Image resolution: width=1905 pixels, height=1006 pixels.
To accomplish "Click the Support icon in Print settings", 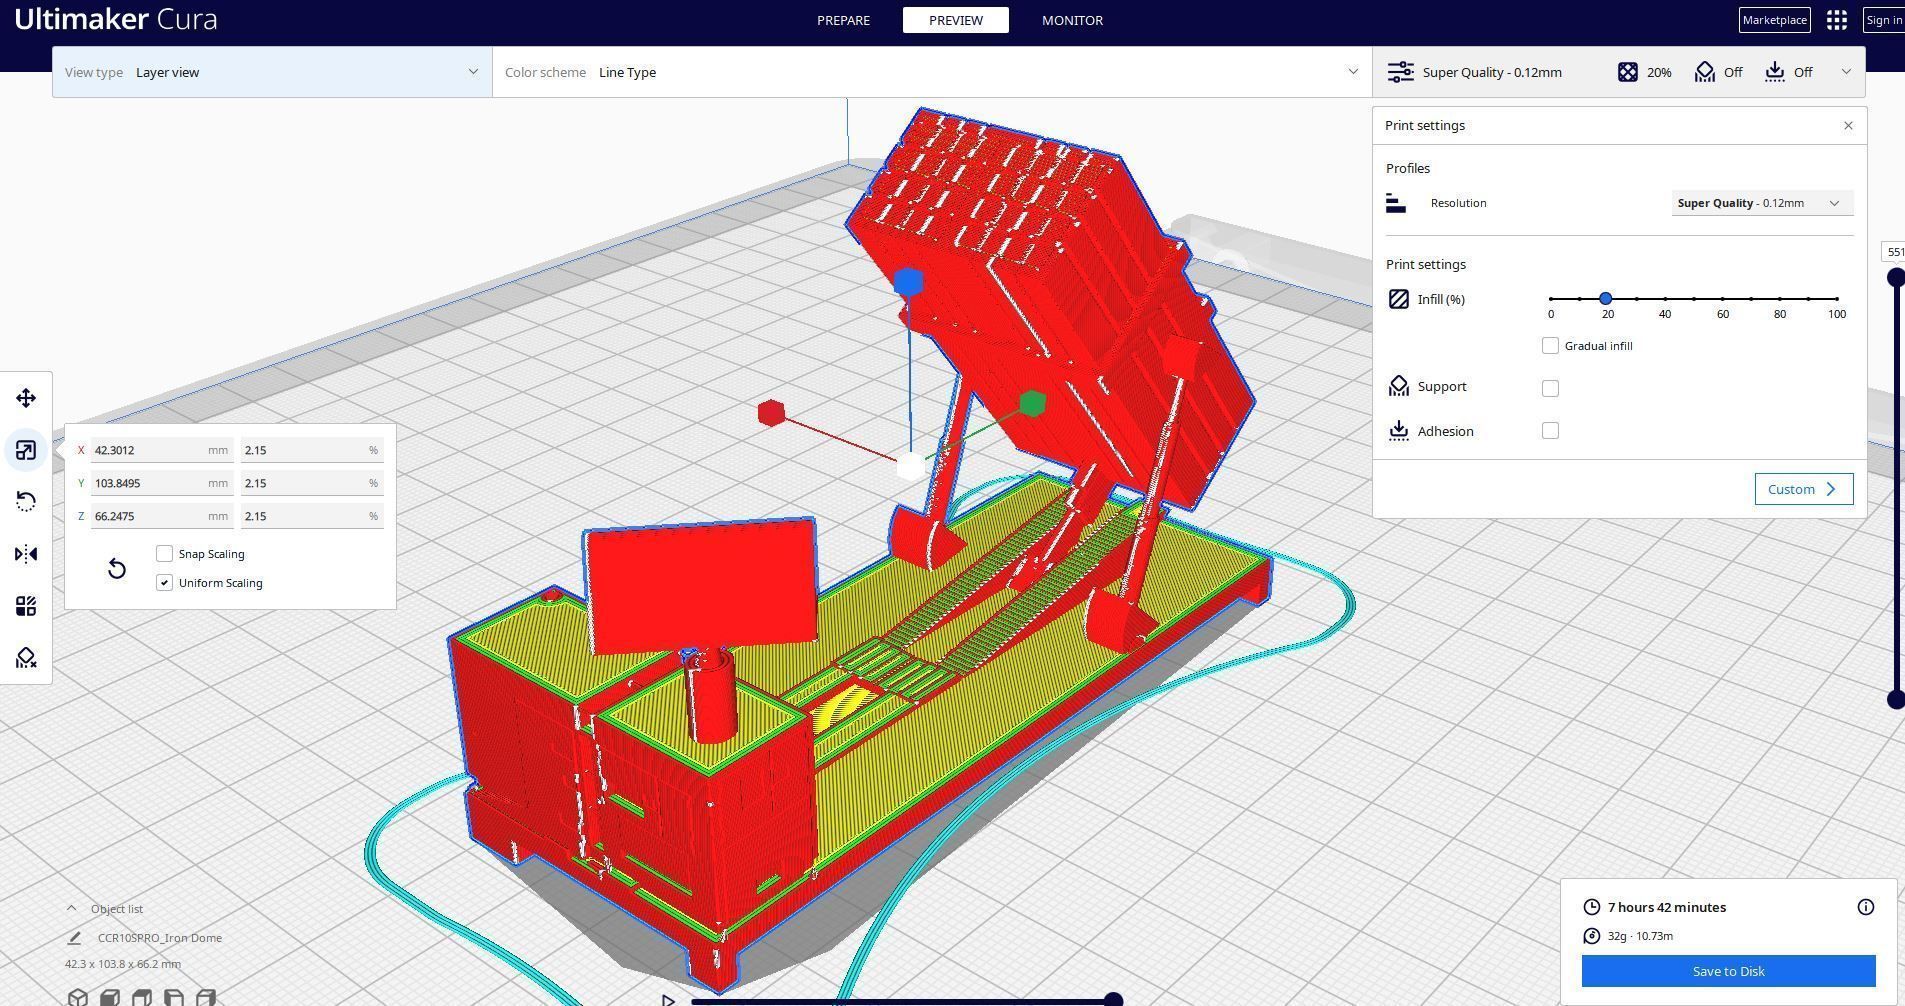I will (1399, 386).
